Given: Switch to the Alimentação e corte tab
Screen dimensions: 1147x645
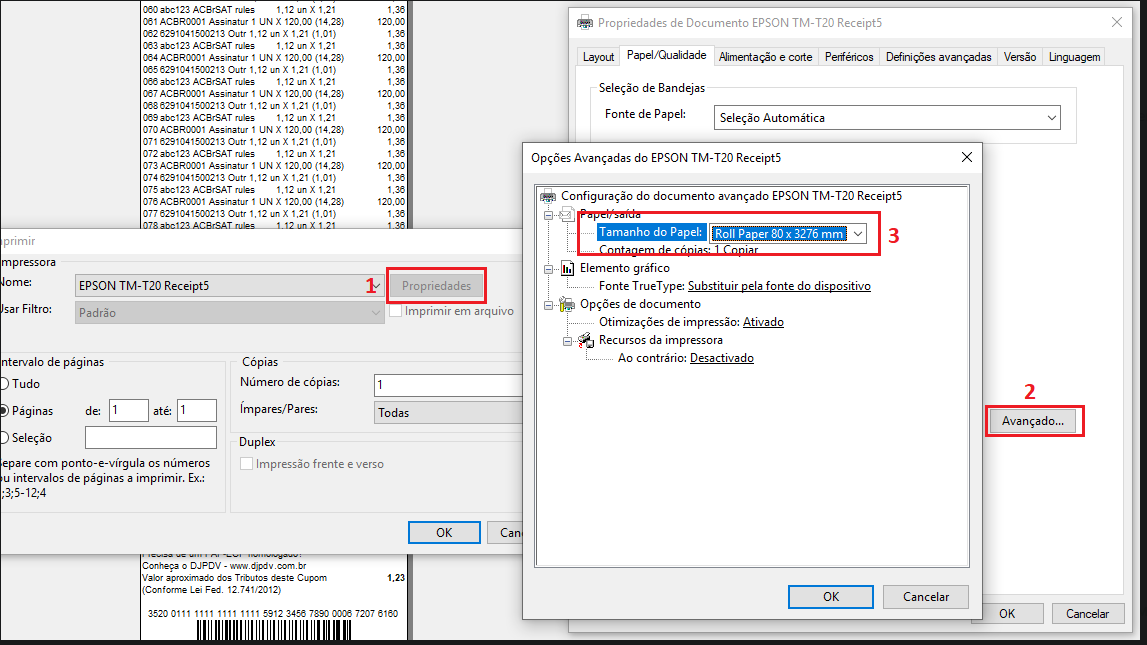Looking at the screenshot, I should (765, 57).
